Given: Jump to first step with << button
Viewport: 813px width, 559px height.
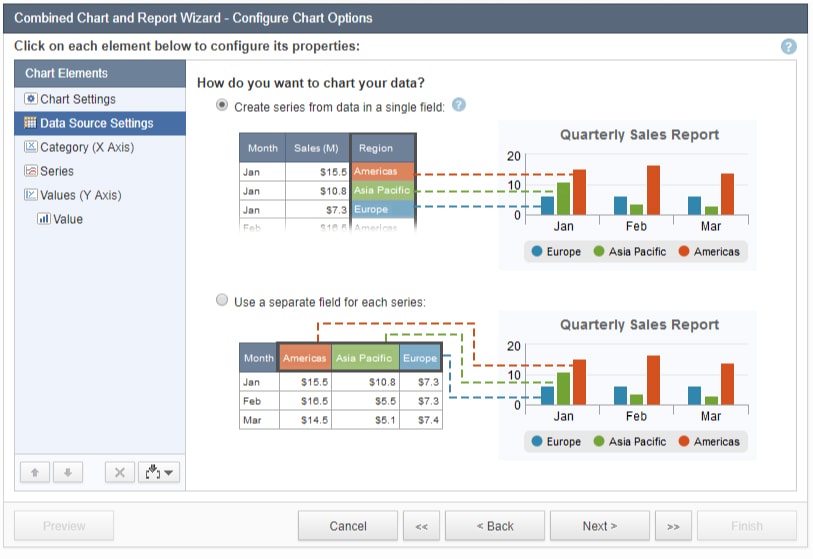Looking at the screenshot, I should [x=421, y=526].
